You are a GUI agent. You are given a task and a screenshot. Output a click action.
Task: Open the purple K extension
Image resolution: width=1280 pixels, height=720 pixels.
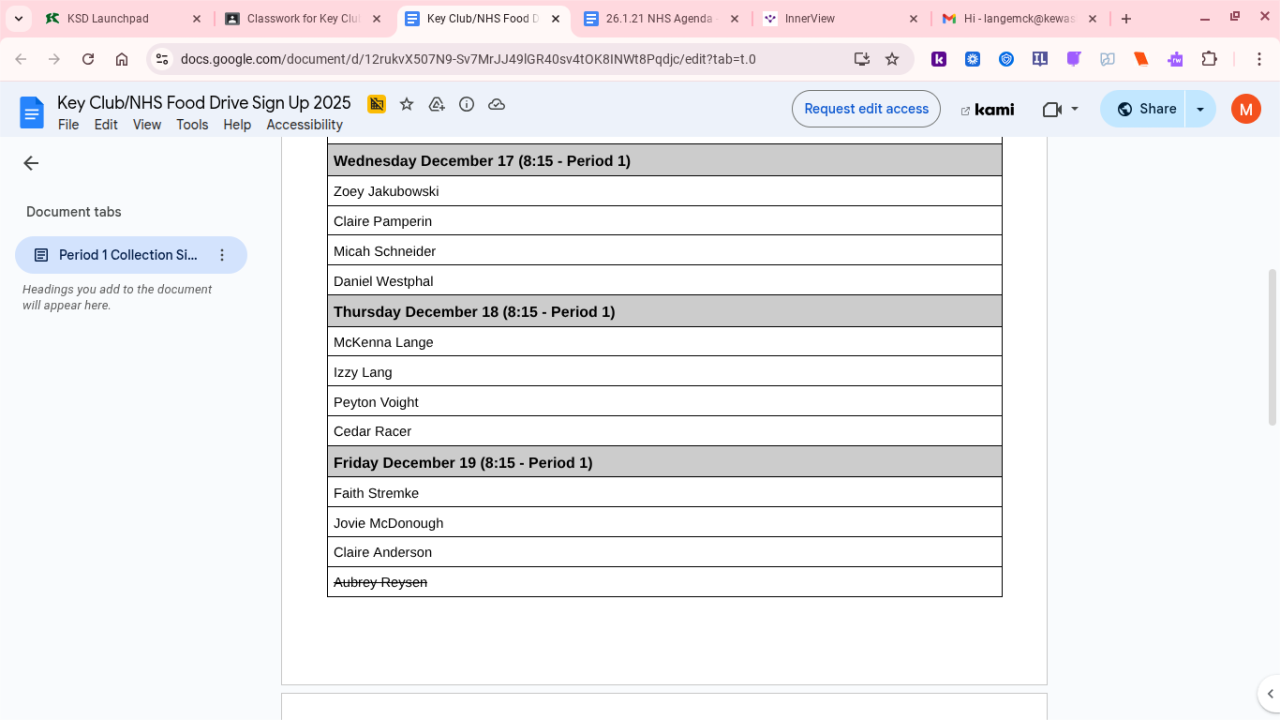[x=939, y=59]
